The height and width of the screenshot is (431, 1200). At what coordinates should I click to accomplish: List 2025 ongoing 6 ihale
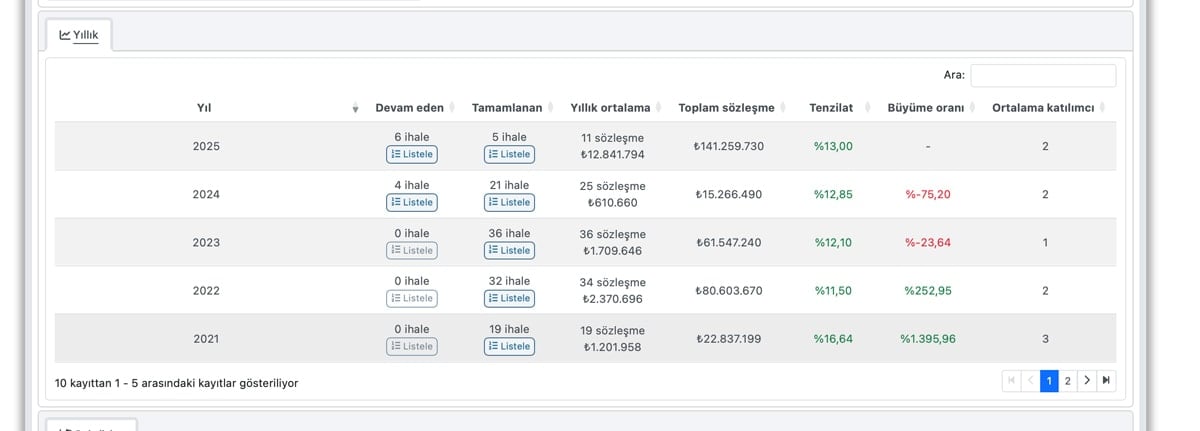412,154
